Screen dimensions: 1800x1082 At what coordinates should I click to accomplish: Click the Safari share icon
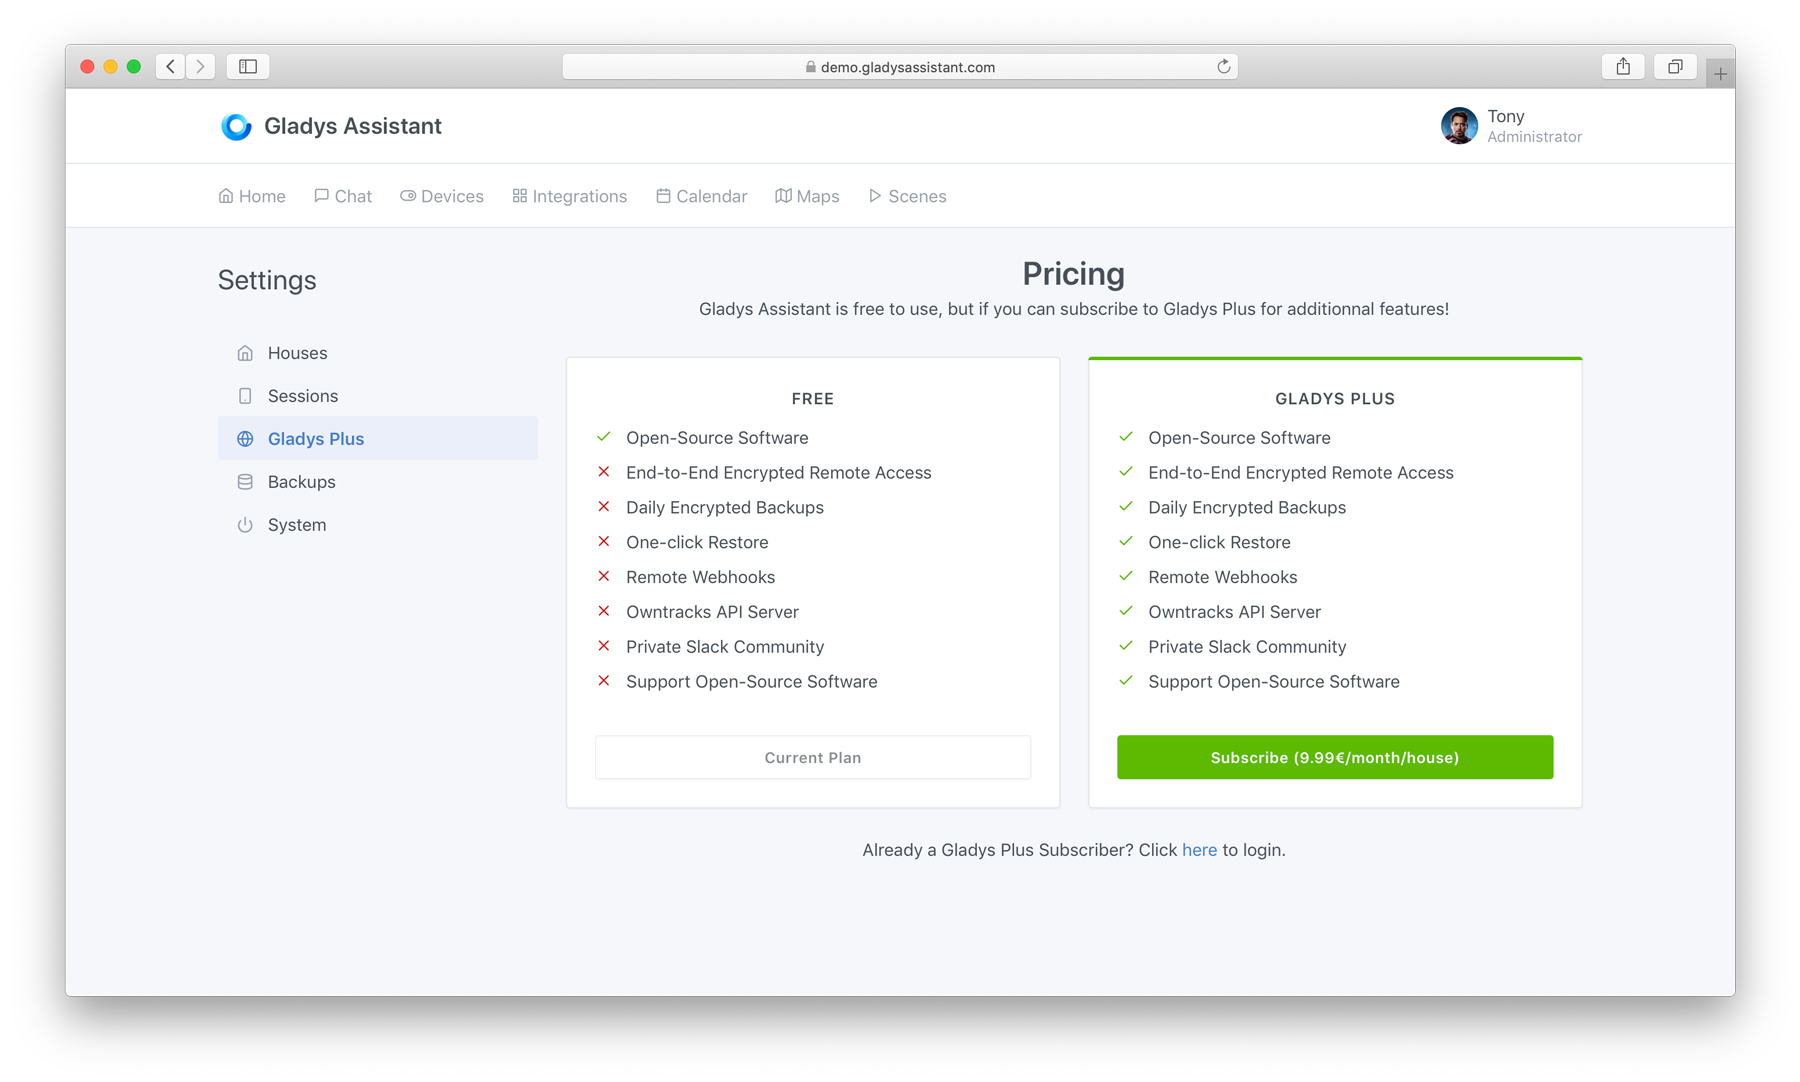point(1623,66)
